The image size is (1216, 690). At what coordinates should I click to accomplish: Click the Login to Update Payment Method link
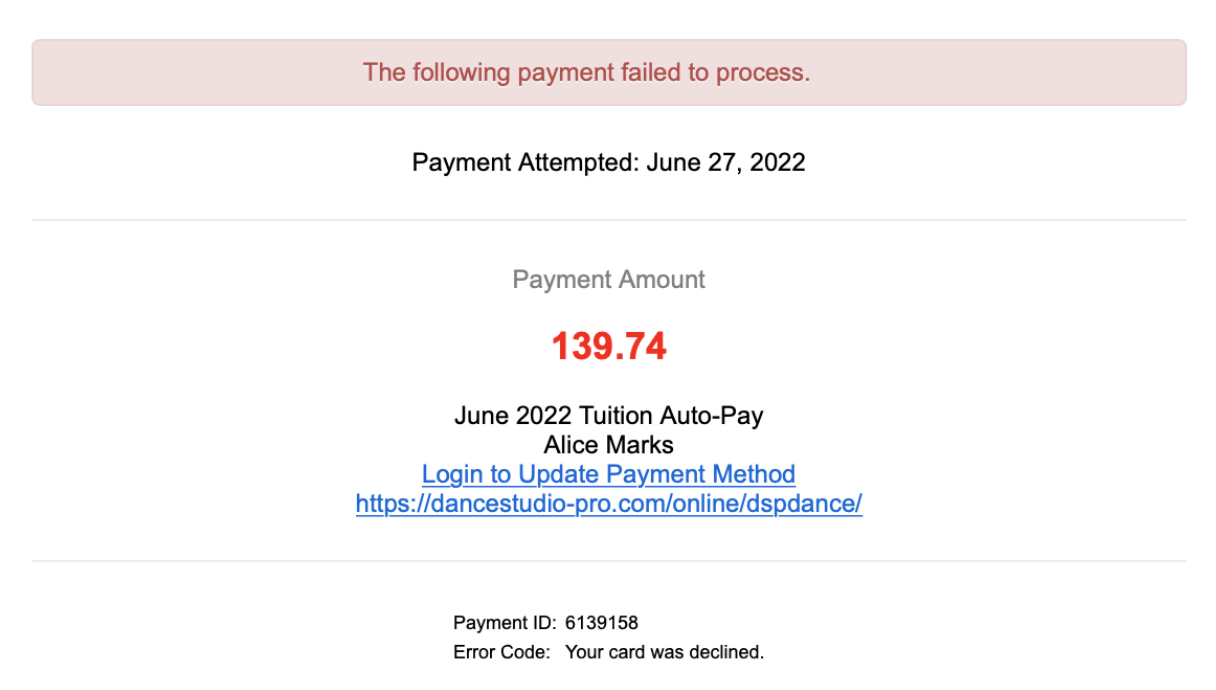pyautogui.click(x=608, y=474)
